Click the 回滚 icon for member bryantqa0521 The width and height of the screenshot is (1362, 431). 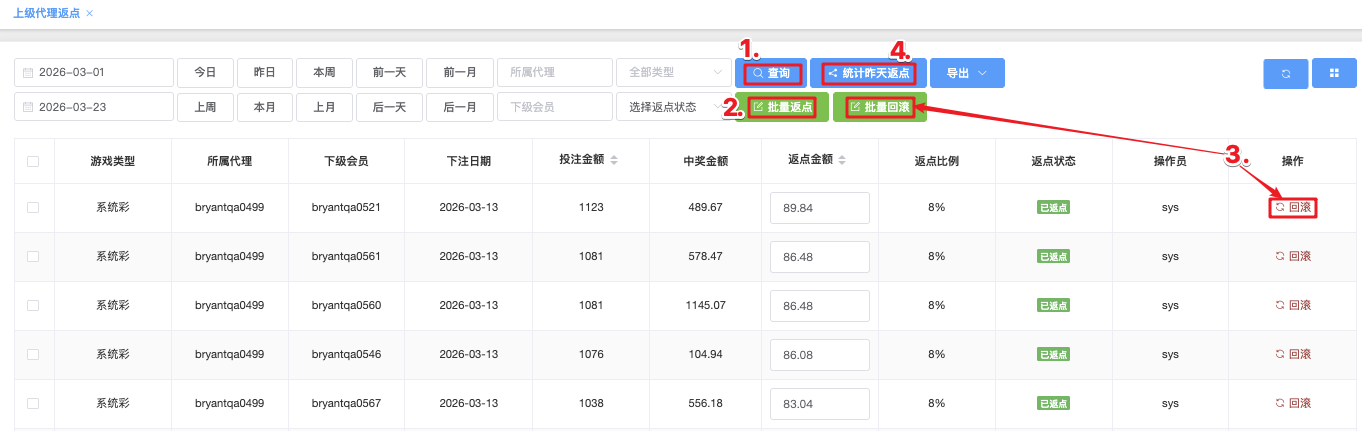(1279, 207)
